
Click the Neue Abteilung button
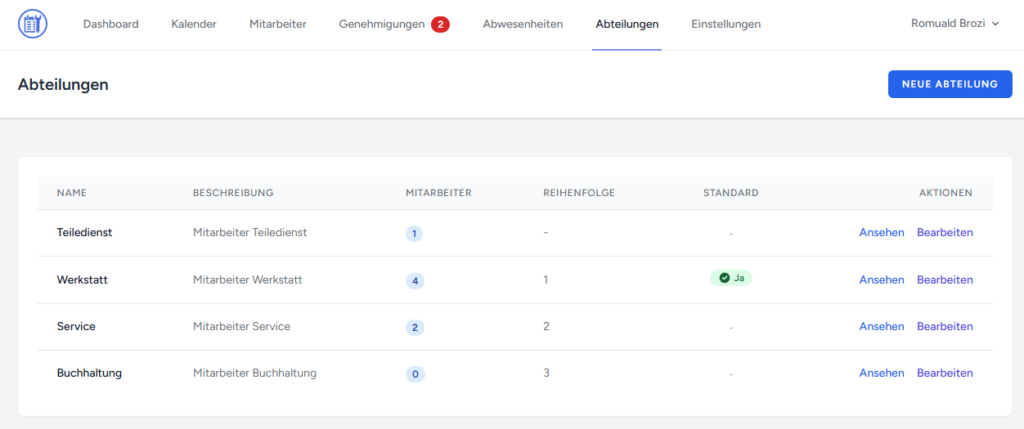click(949, 84)
